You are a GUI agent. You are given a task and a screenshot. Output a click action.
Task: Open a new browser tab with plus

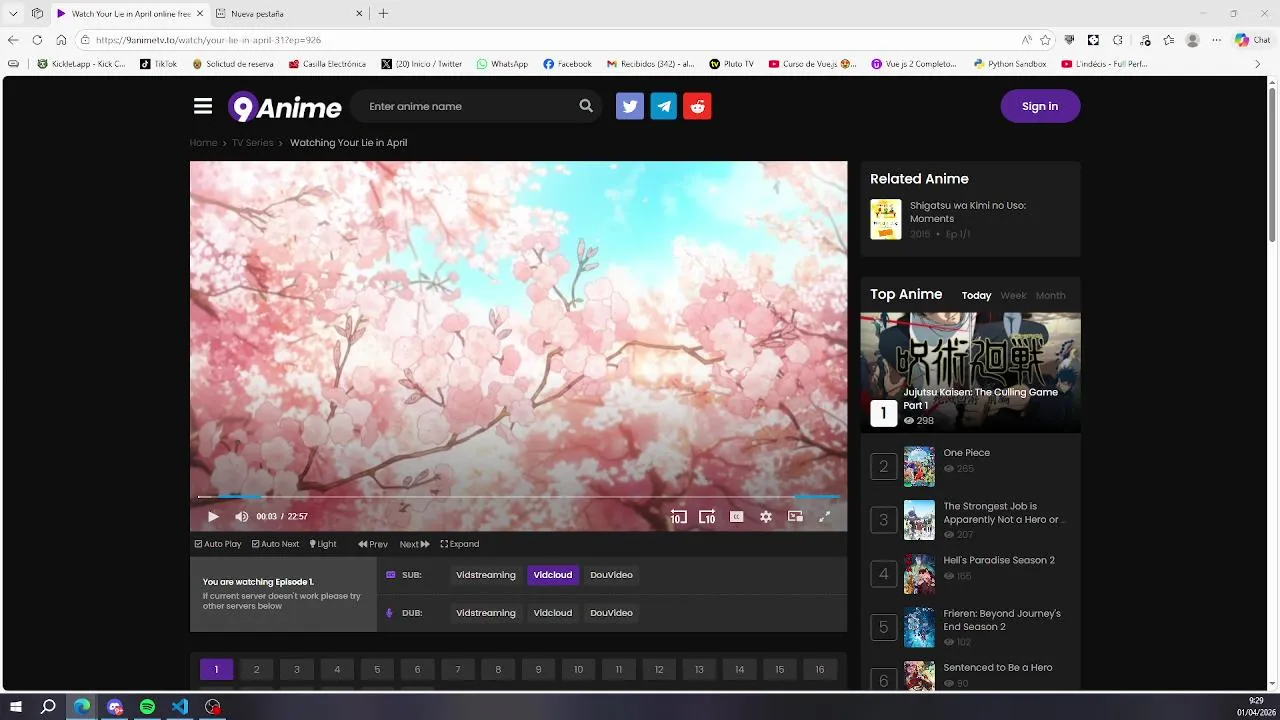point(383,14)
